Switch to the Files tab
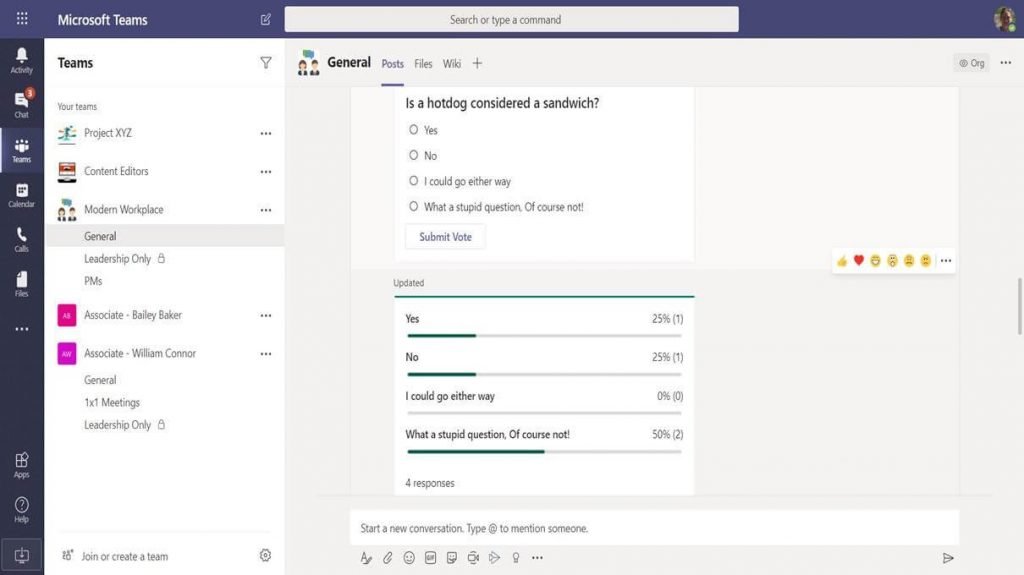Viewport: 1024px width, 575px height. (423, 63)
